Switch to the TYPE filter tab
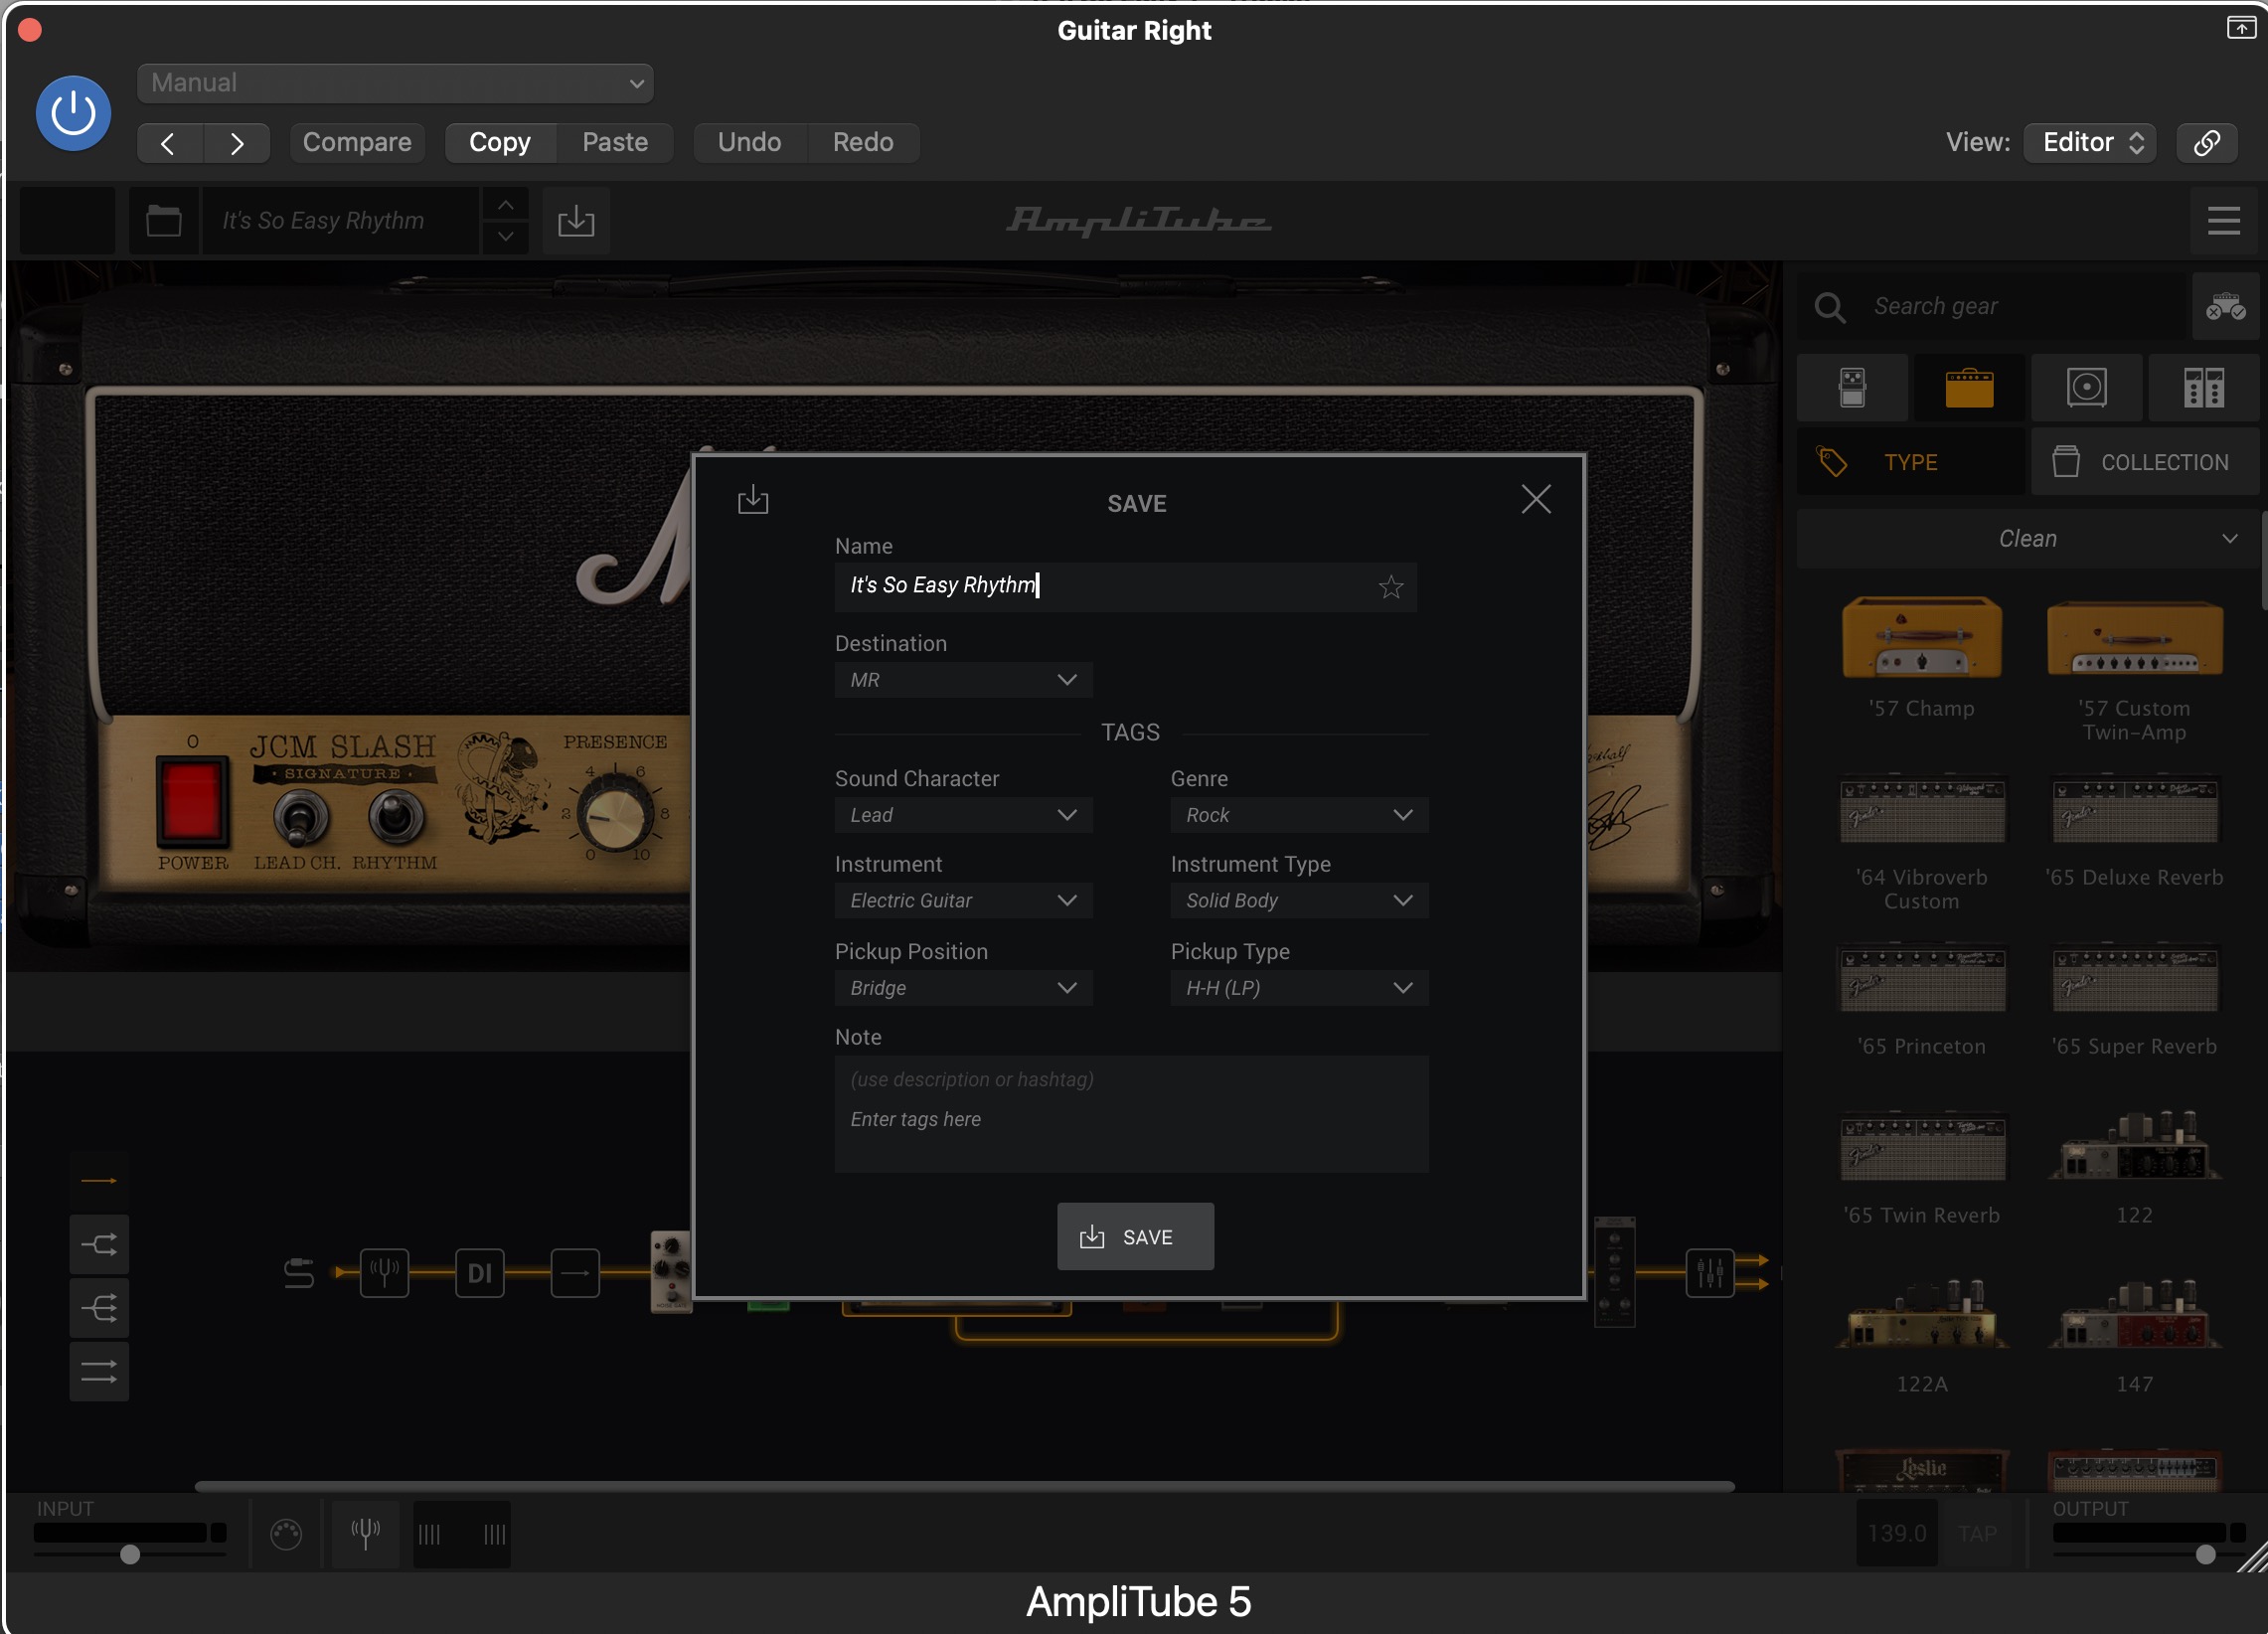2268x1634 pixels. click(x=1911, y=462)
